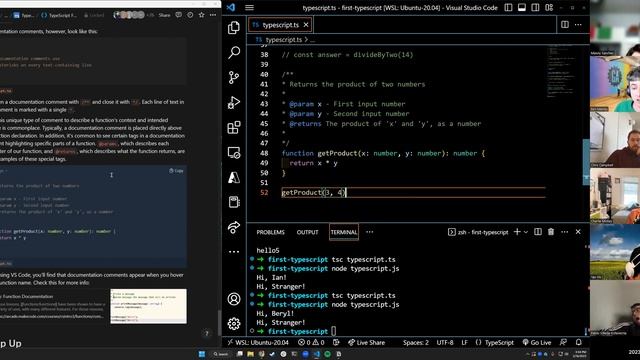This screenshot has width=640, height=360.
Task: Open the Live Share view in the activity bar
Action: 234,227
